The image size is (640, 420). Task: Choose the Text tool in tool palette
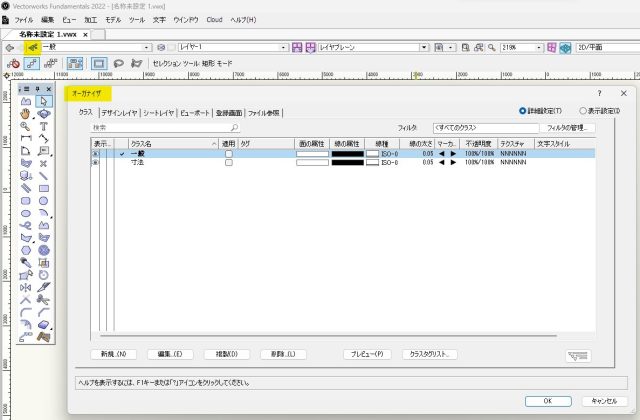click(x=44, y=127)
